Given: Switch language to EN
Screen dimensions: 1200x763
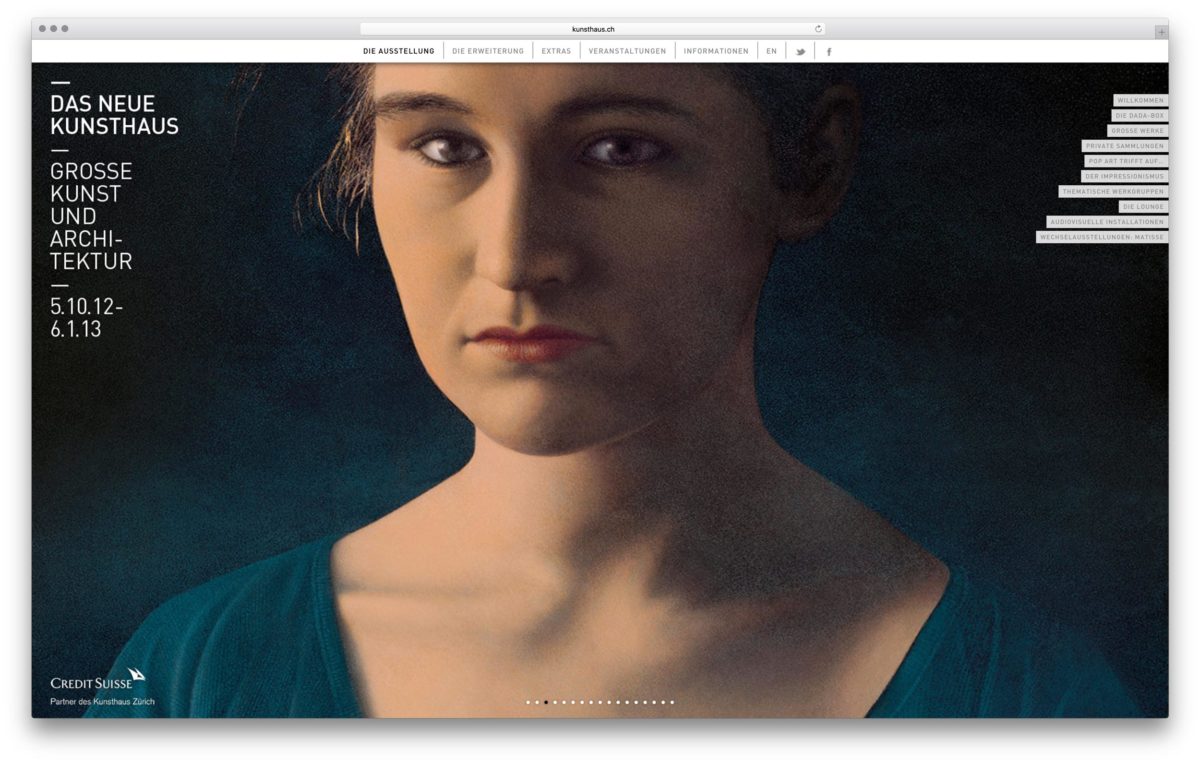Looking at the screenshot, I should [x=771, y=51].
